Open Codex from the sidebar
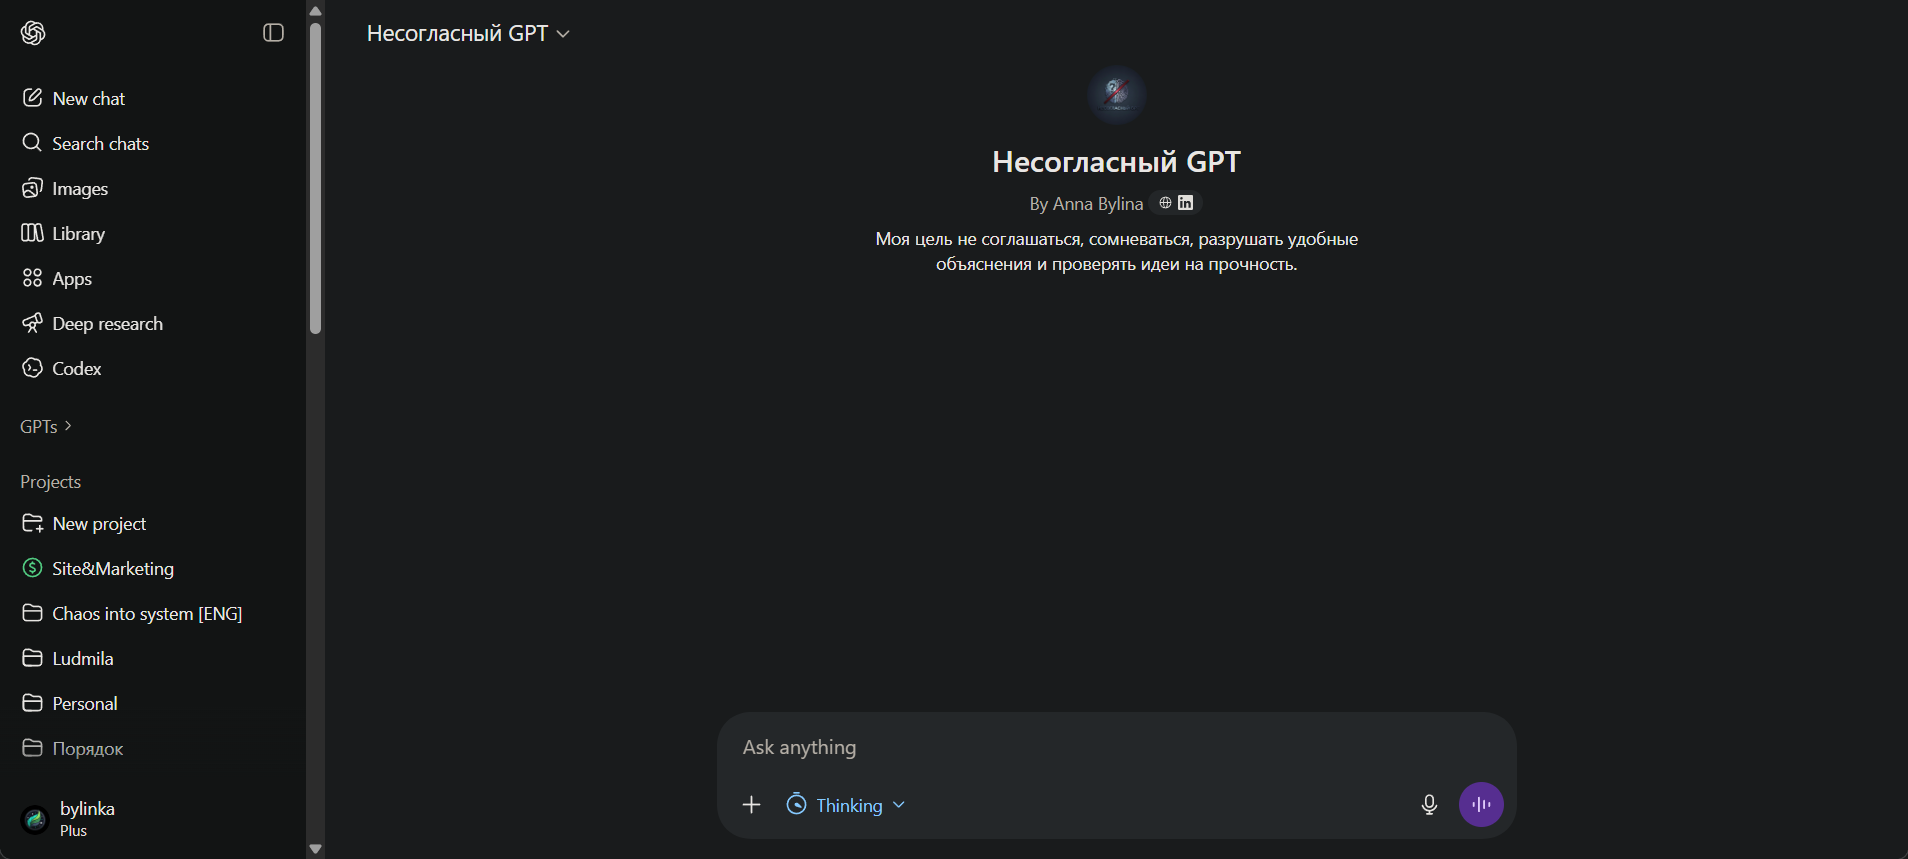The width and height of the screenshot is (1908, 859). pos(153,368)
